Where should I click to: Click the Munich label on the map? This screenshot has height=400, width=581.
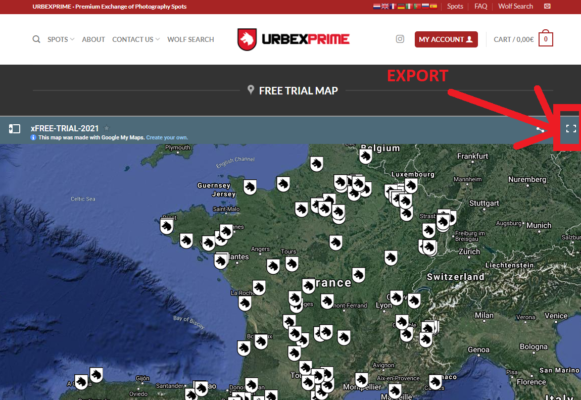point(539,226)
